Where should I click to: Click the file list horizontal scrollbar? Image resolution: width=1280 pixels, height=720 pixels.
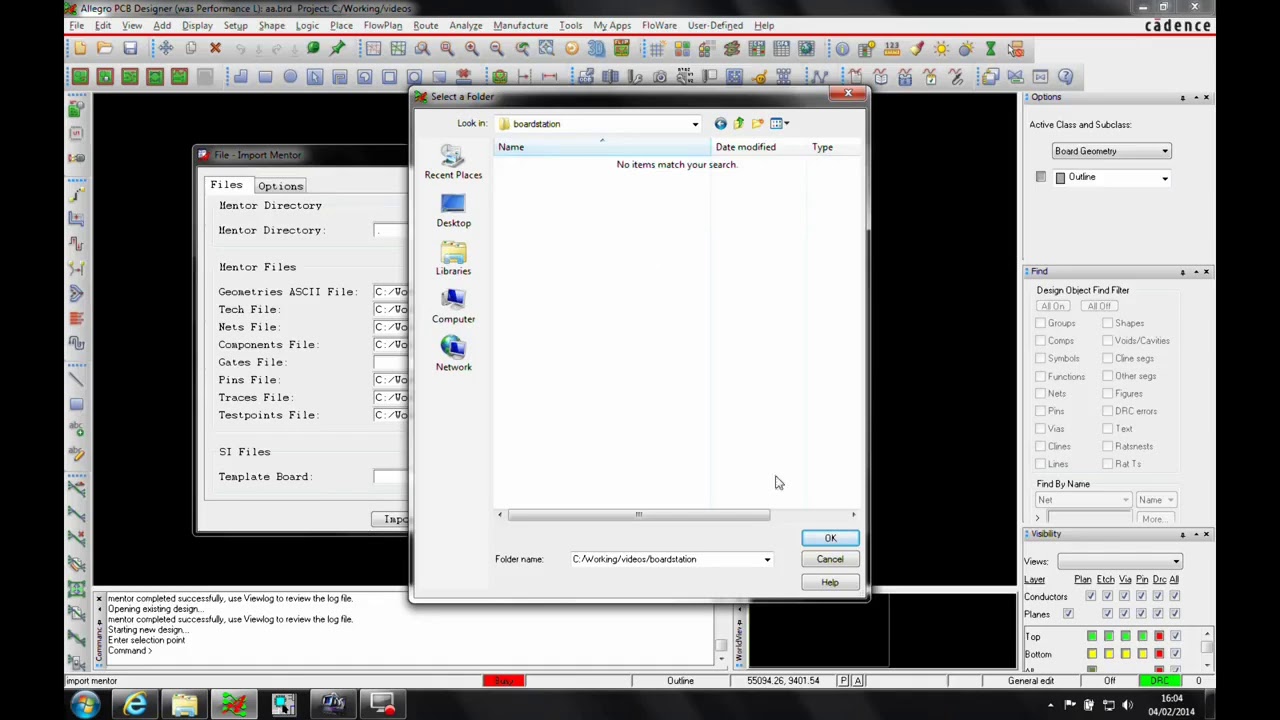pyautogui.click(x=638, y=515)
